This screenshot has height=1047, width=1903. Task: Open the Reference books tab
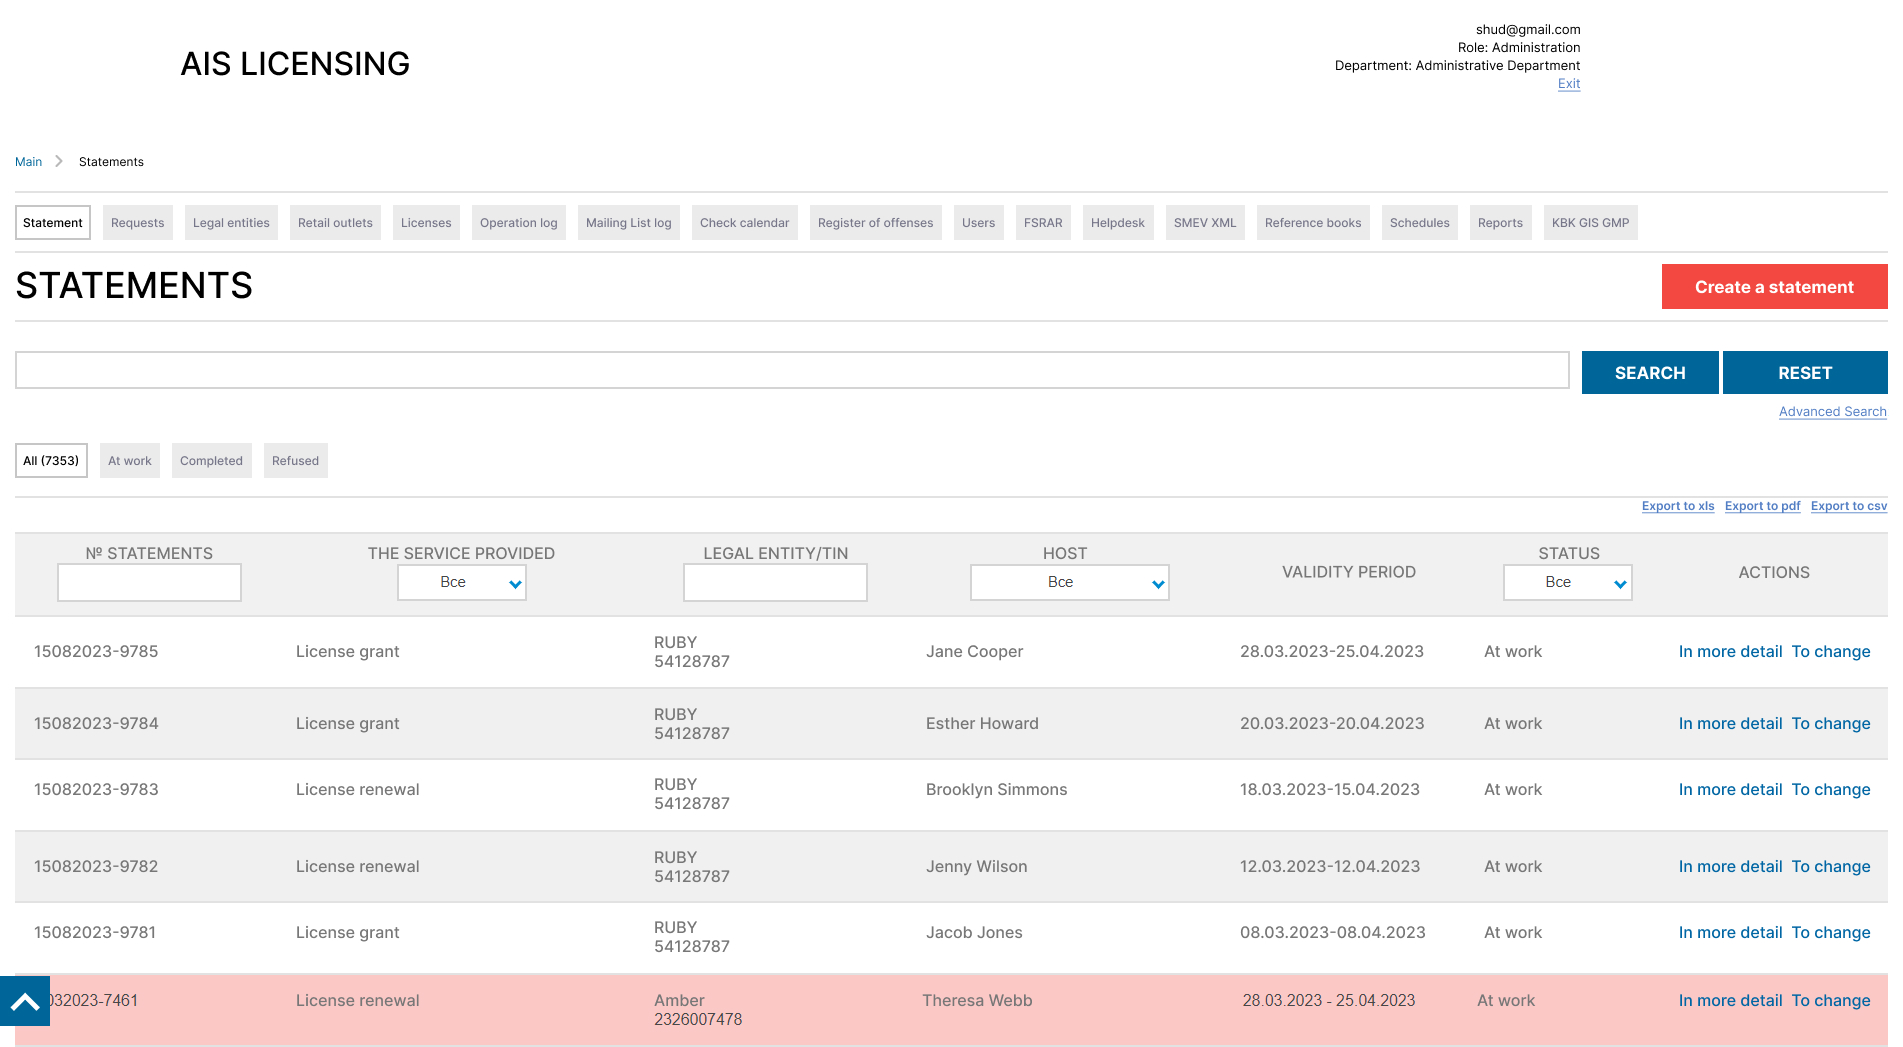pyautogui.click(x=1313, y=222)
